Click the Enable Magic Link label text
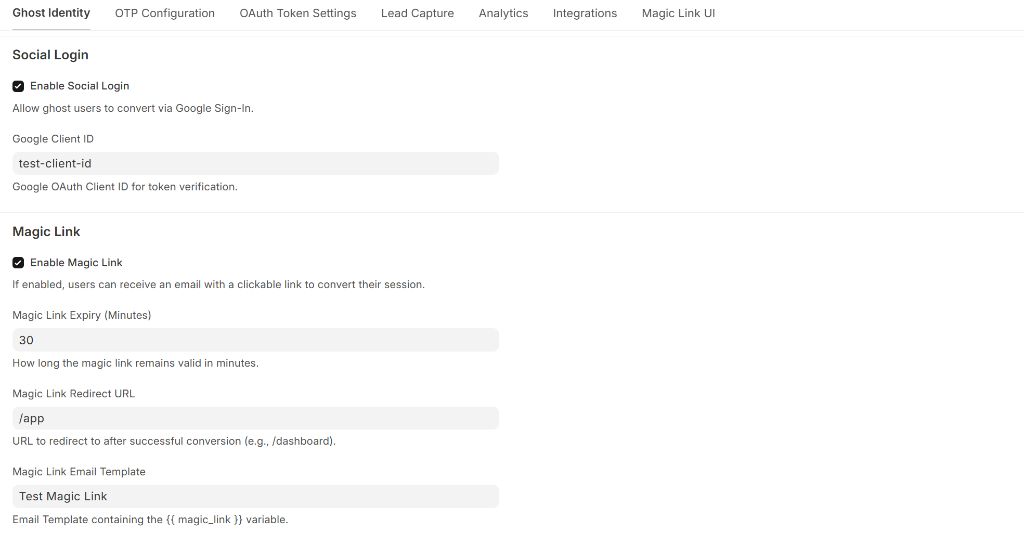 point(76,263)
